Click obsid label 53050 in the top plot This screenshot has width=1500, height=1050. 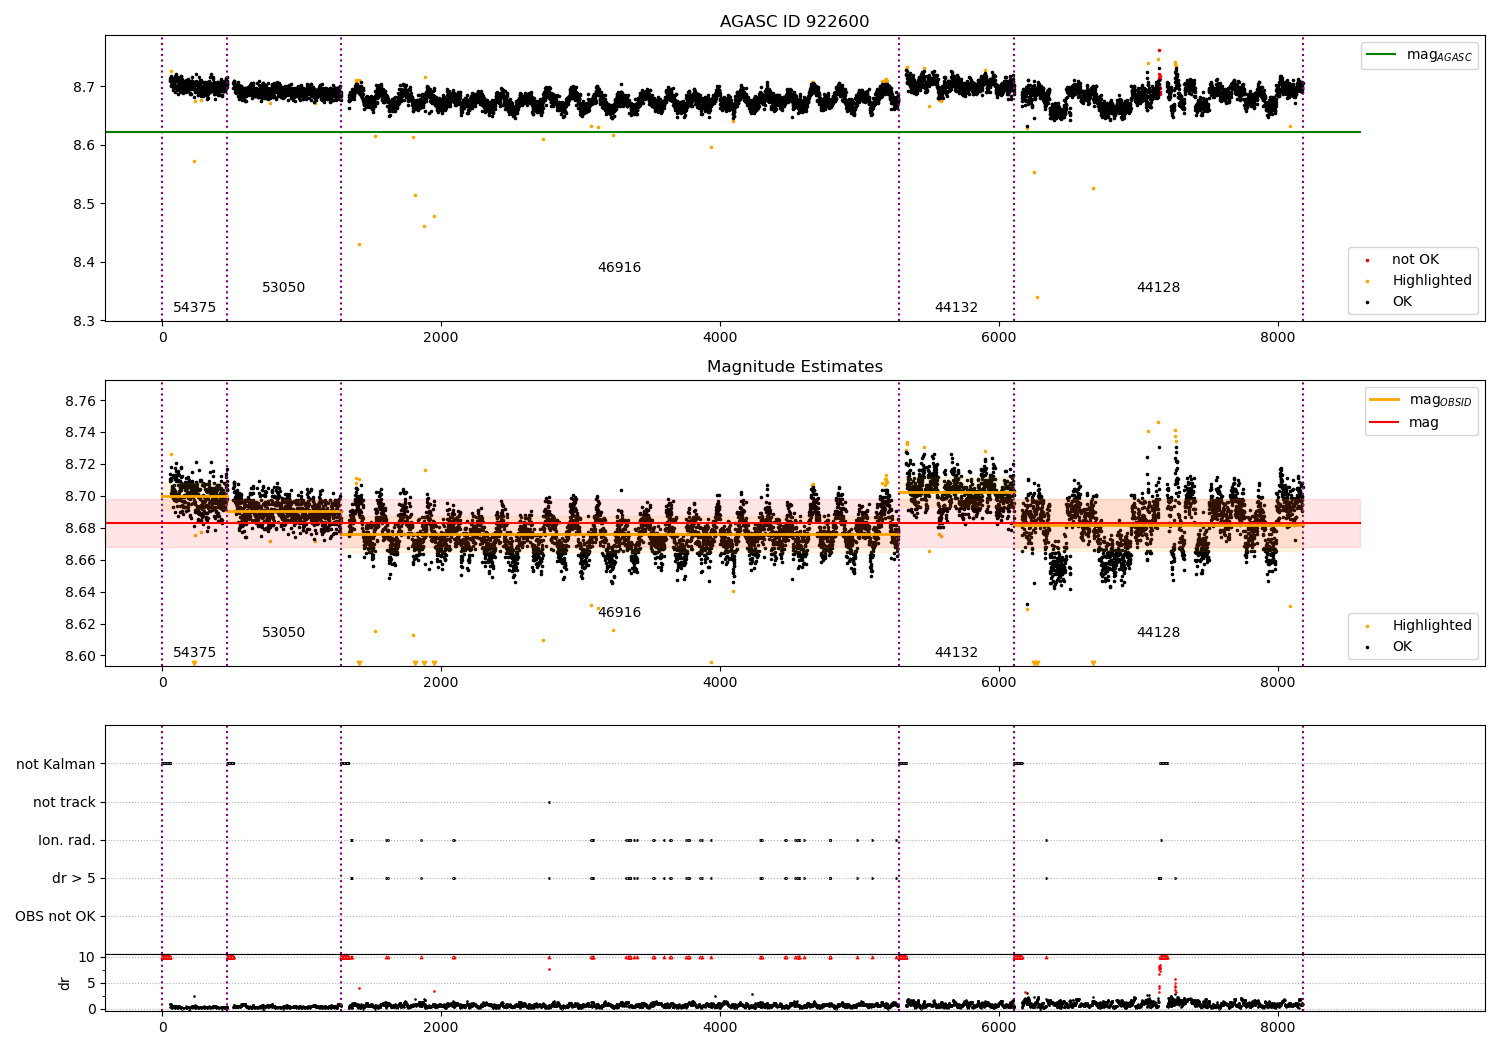coord(283,288)
